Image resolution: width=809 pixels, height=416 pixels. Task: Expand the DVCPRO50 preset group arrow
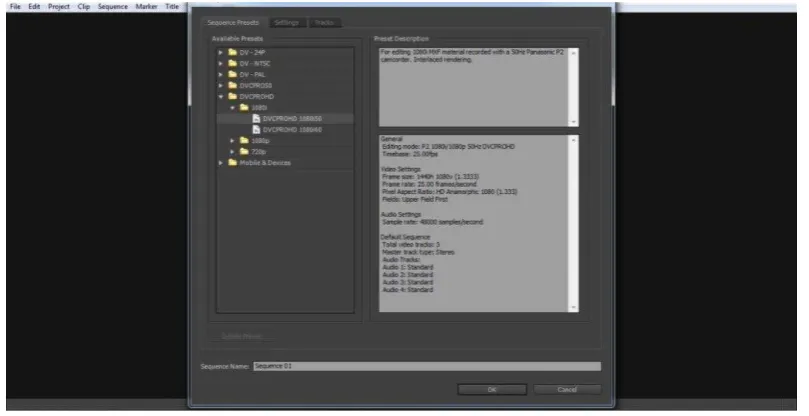(221, 86)
